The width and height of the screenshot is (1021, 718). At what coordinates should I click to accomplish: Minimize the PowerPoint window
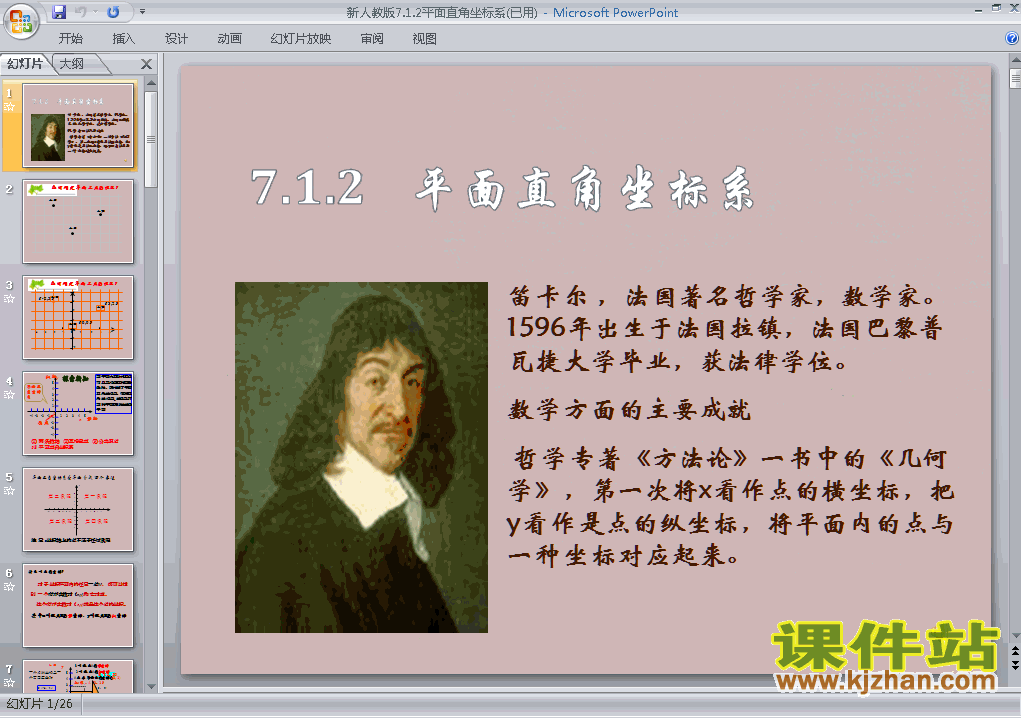pyautogui.click(x=979, y=10)
